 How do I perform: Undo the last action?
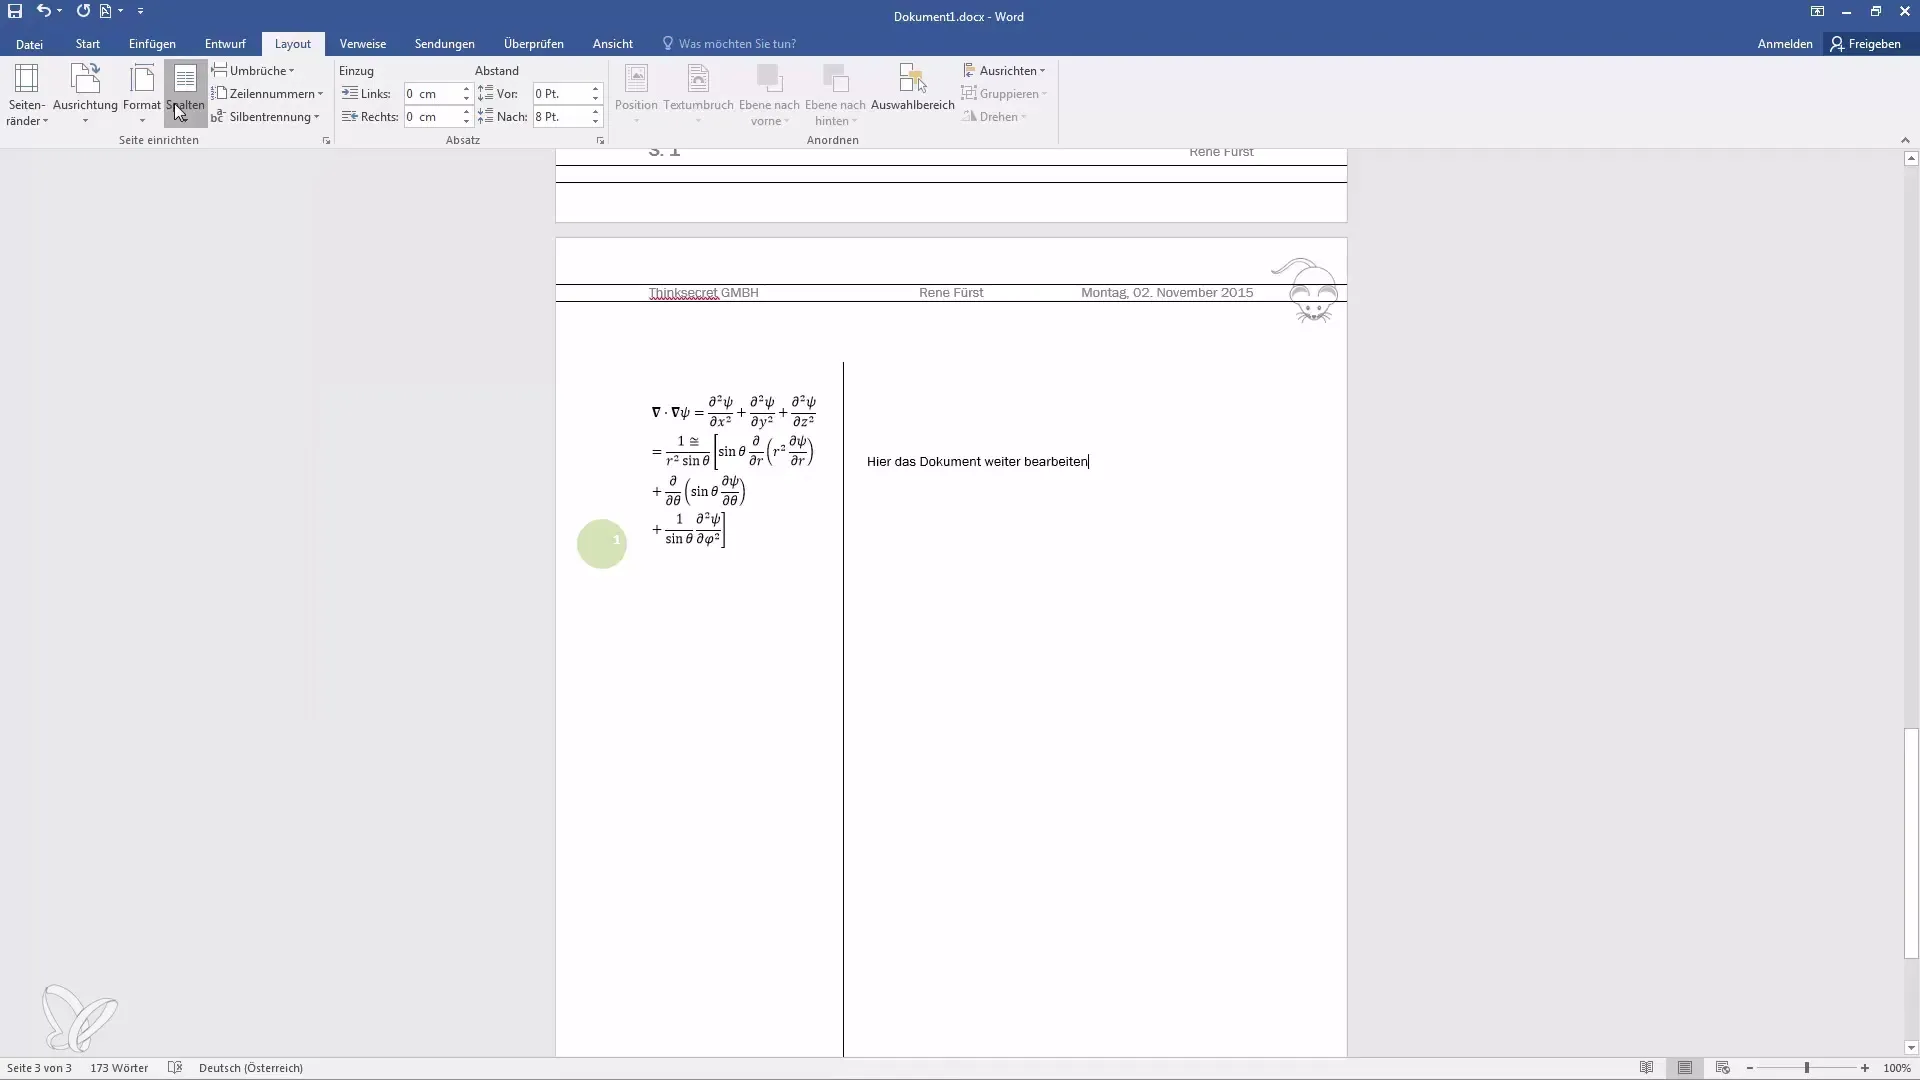[43, 11]
